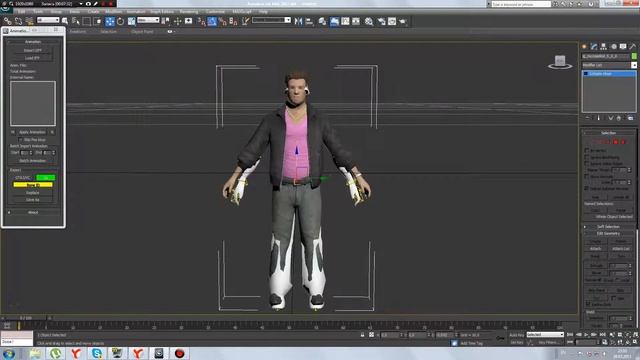640x360 pixels.
Task: Click the Align tool icon
Action: (309, 21)
